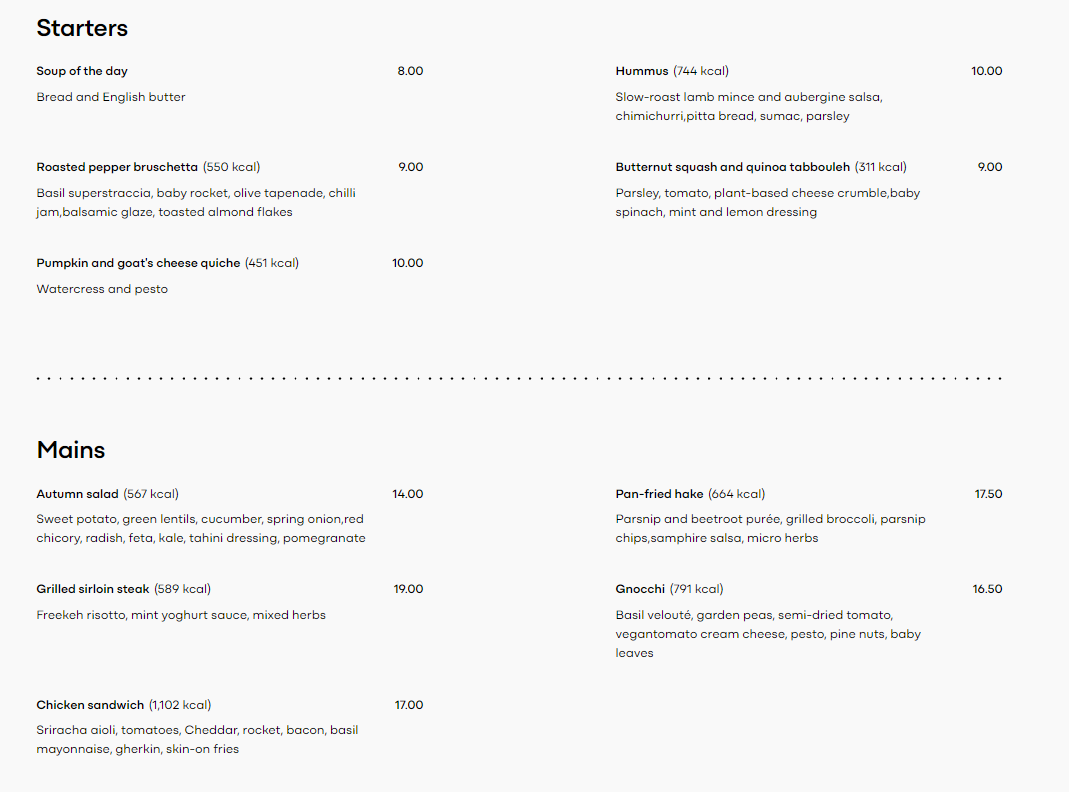Click the Grilled sirloin steak title
The width and height of the screenshot is (1069, 792).
tap(93, 589)
